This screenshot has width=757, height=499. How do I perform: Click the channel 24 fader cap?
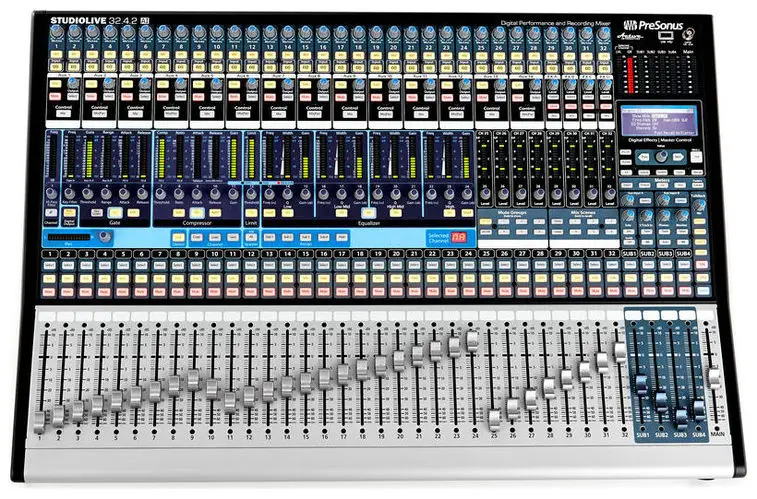pyautogui.click(x=472, y=340)
